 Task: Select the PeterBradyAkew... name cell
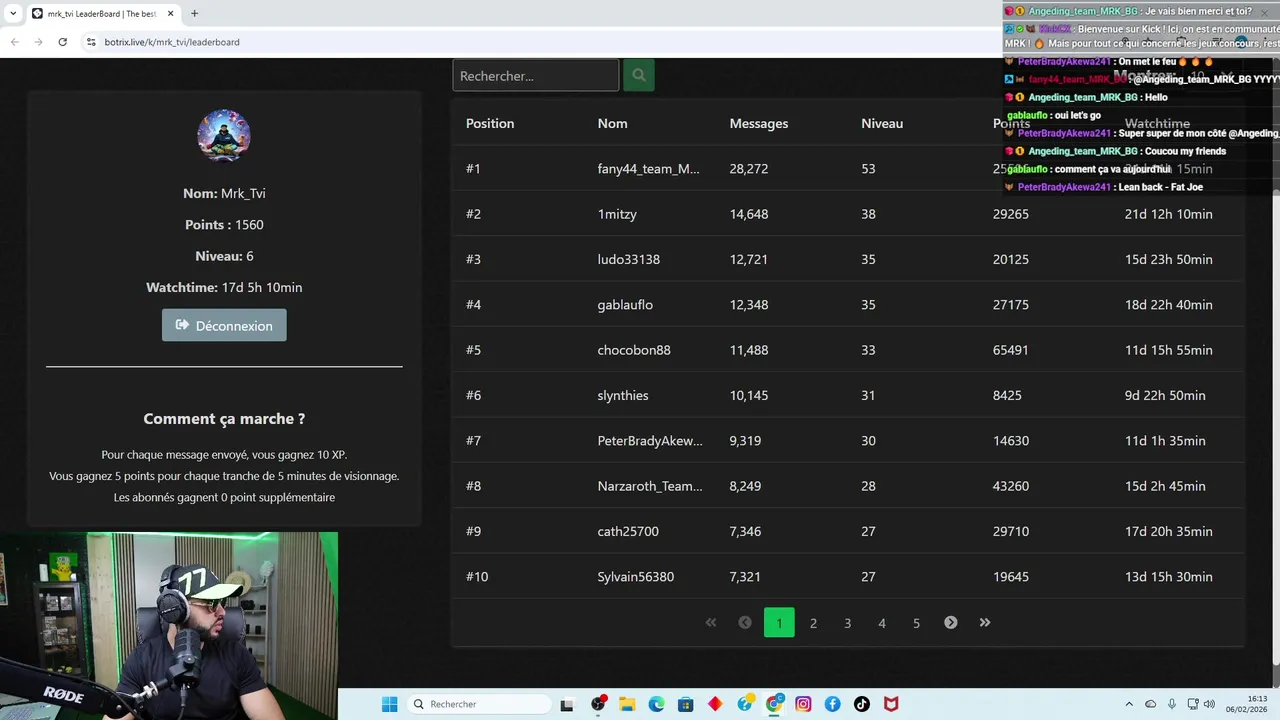point(650,441)
